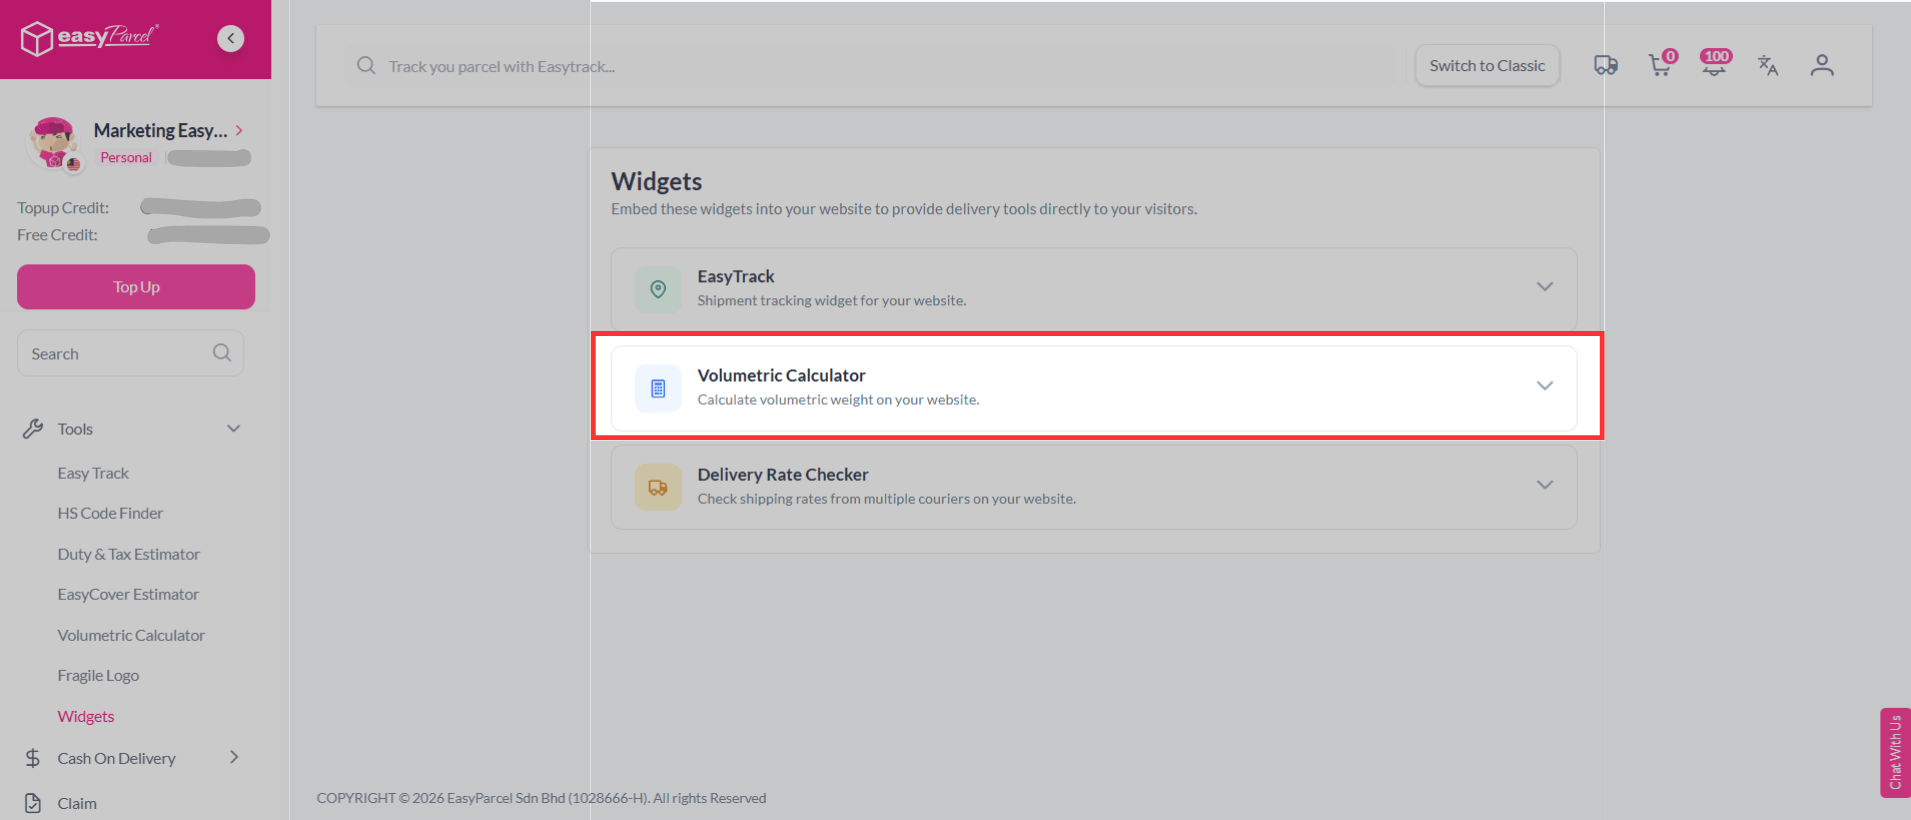Open HS Code Finder from sidebar

[110, 513]
